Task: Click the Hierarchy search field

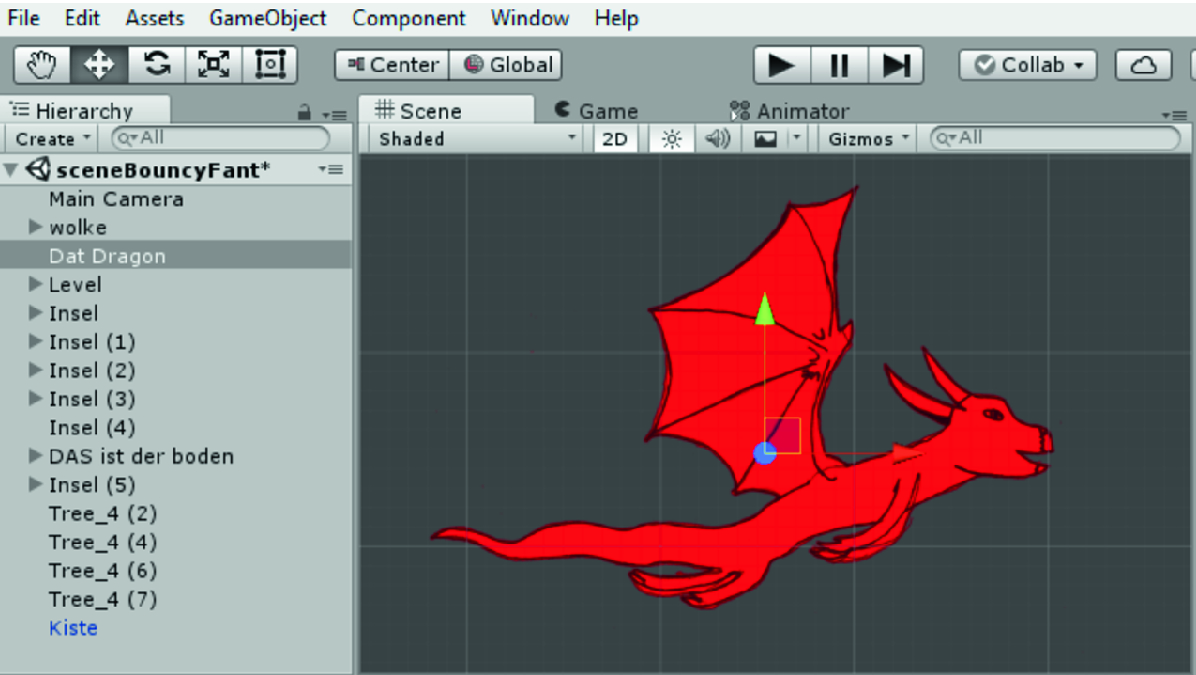Action: [x=221, y=138]
